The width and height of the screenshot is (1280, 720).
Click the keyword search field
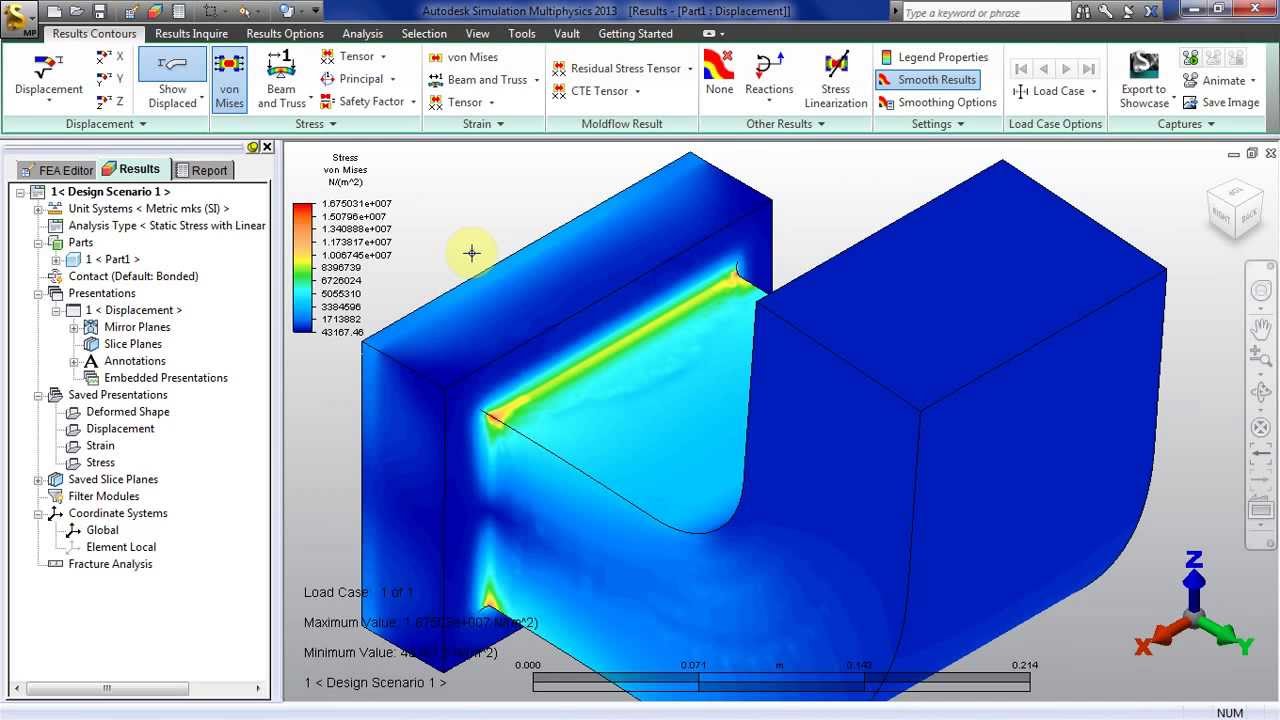pos(985,13)
